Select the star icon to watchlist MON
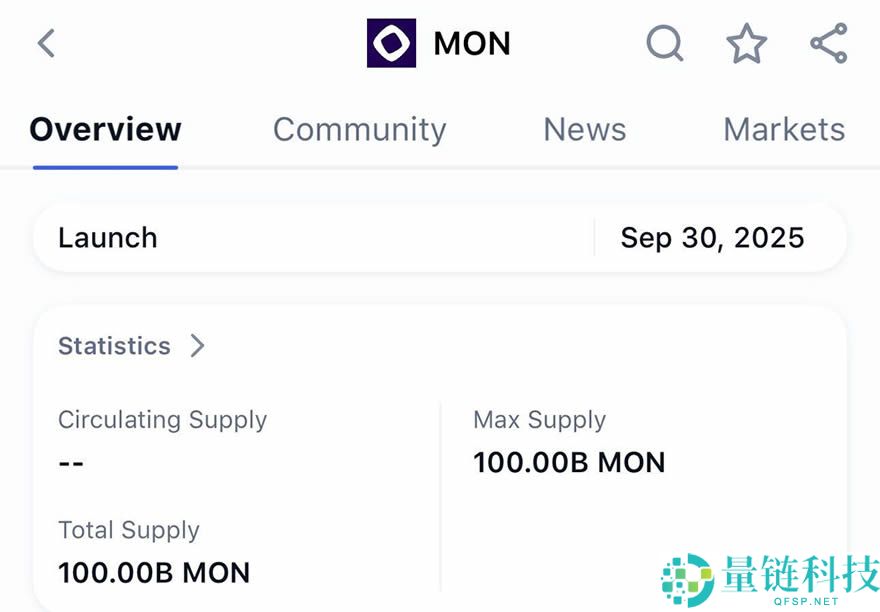The image size is (880, 612). coord(746,43)
